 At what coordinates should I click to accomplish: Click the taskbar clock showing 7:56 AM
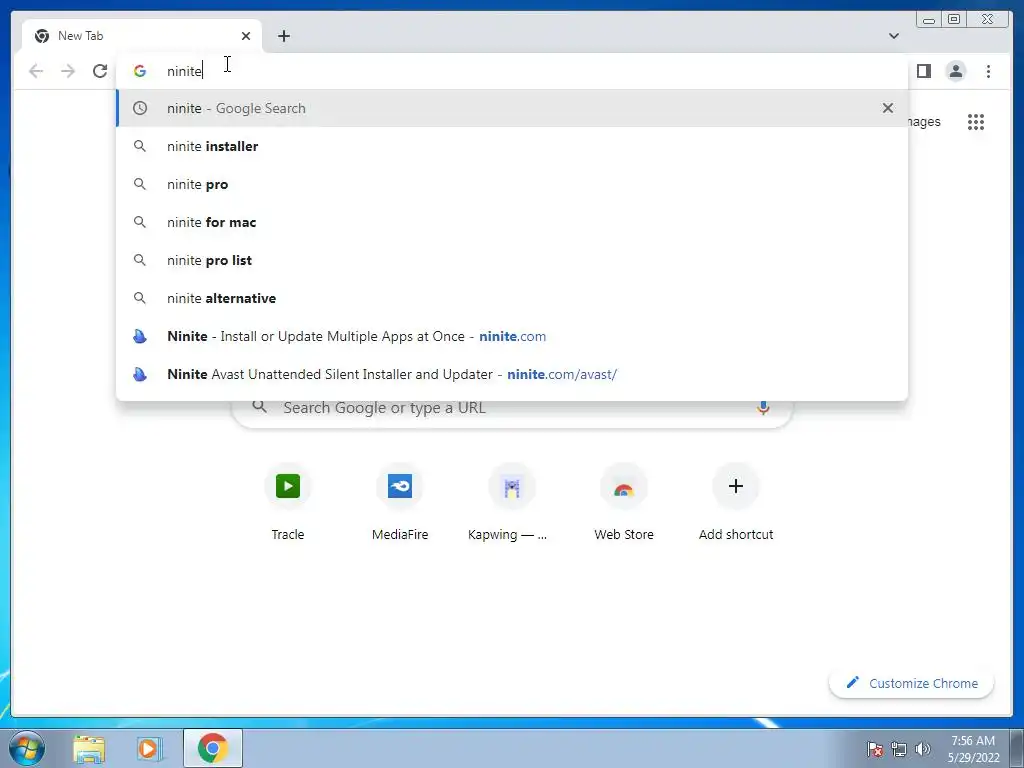coord(973,749)
